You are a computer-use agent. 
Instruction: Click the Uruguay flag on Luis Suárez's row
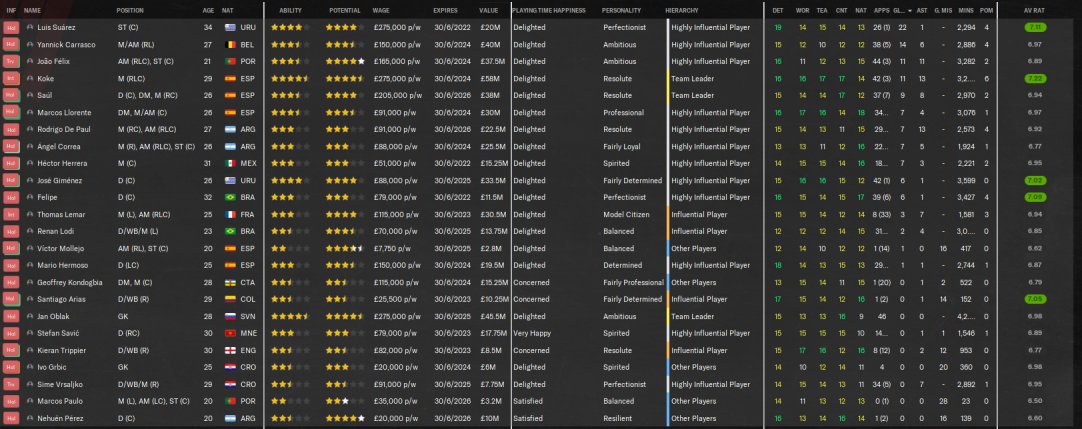[x=230, y=28]
